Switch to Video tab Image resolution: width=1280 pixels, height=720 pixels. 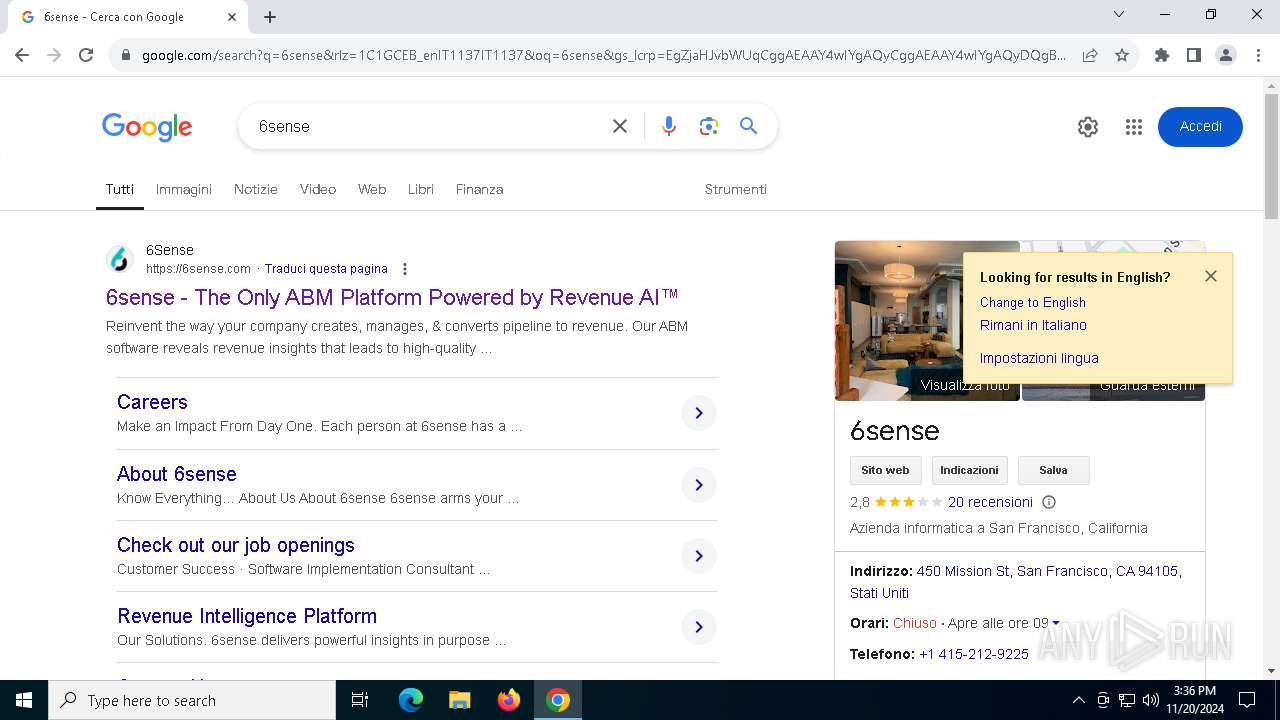(x=318, y=189)
